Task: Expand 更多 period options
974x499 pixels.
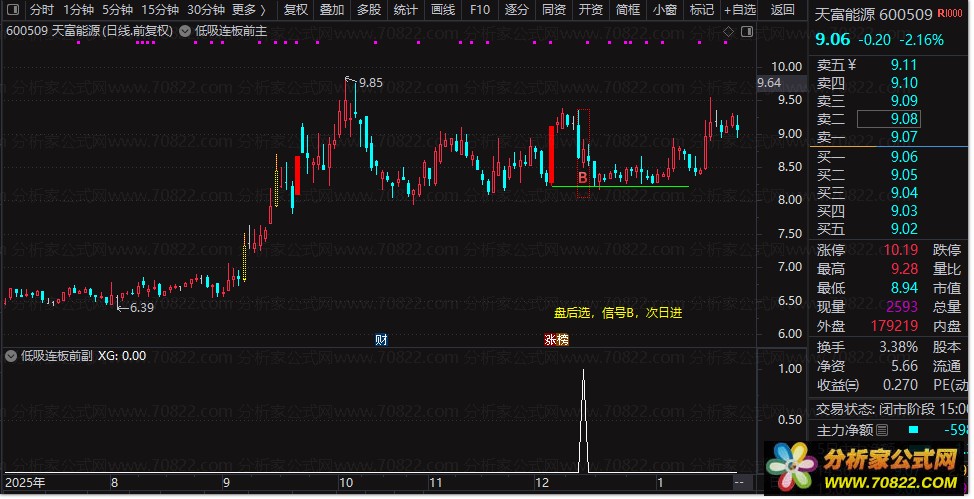Action: click(249, 10)
